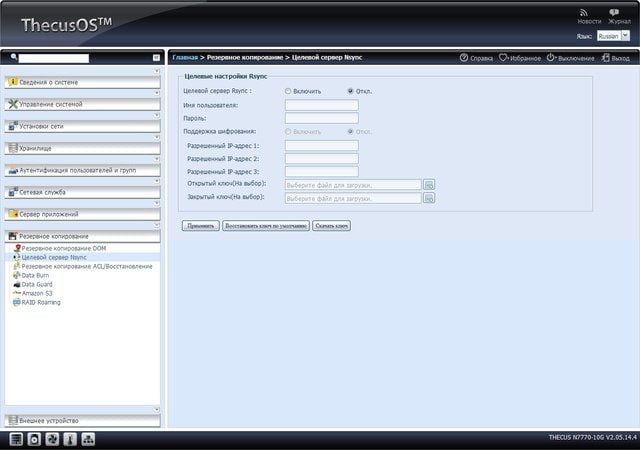Screen dimensions: 640x450
Task: Focus the menu search input field
Action: click(53, 58)
